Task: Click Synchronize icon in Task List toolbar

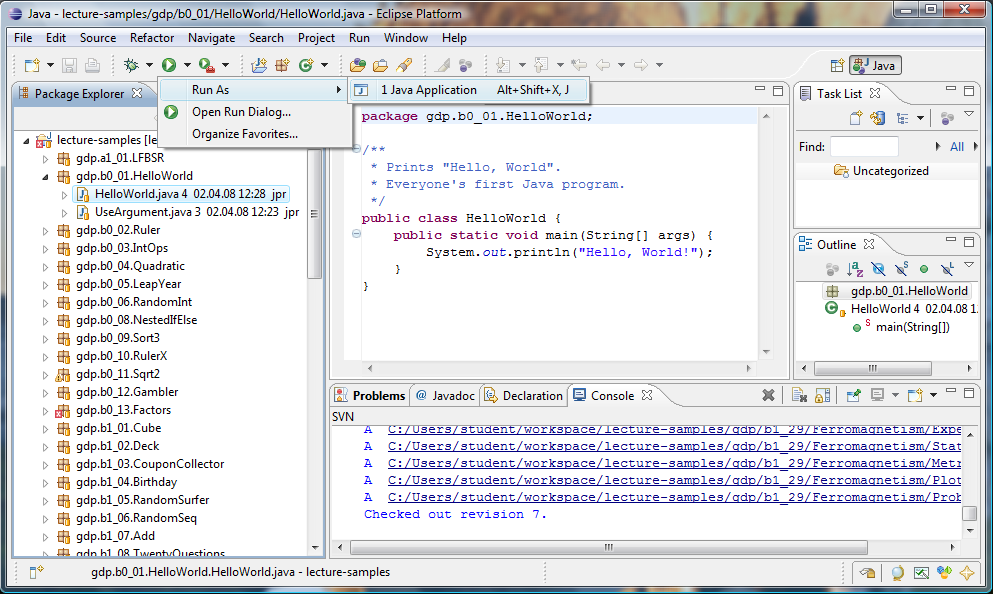Action: coord(878,118)
